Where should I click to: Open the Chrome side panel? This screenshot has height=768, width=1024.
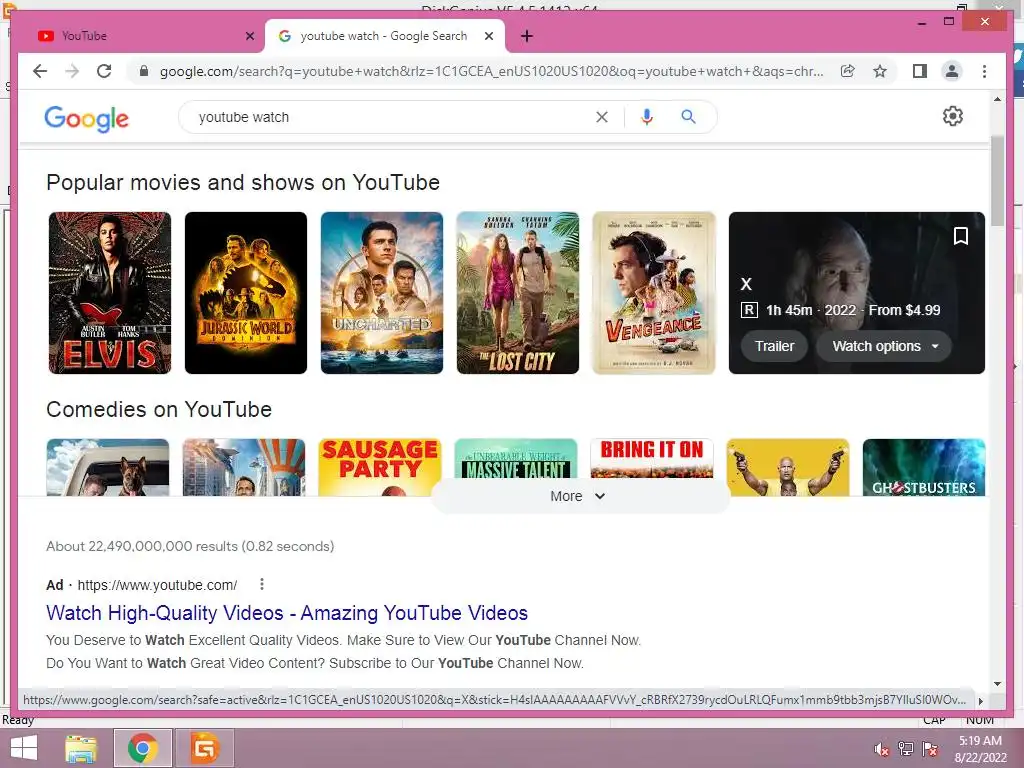coord(920,71)
